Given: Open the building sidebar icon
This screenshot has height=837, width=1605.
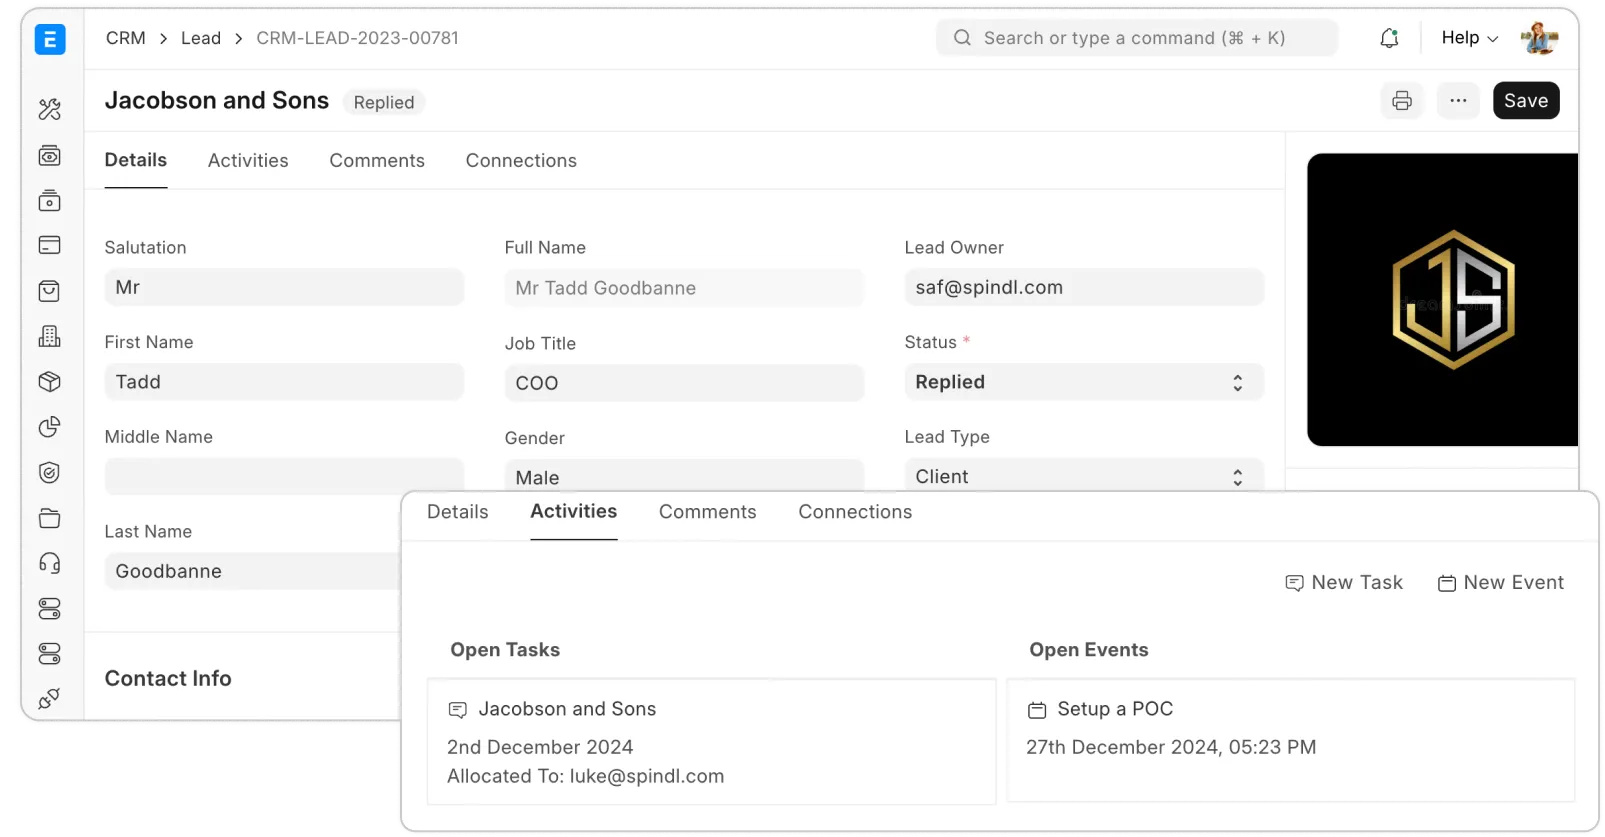Looking at the screenshot, I should coord(49,337).
